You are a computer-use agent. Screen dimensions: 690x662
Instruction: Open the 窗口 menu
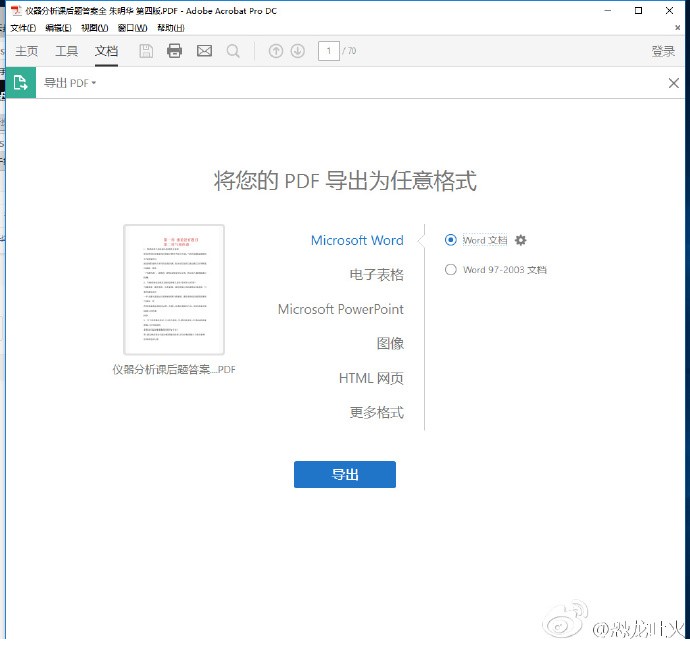click(x=132, y=28)
